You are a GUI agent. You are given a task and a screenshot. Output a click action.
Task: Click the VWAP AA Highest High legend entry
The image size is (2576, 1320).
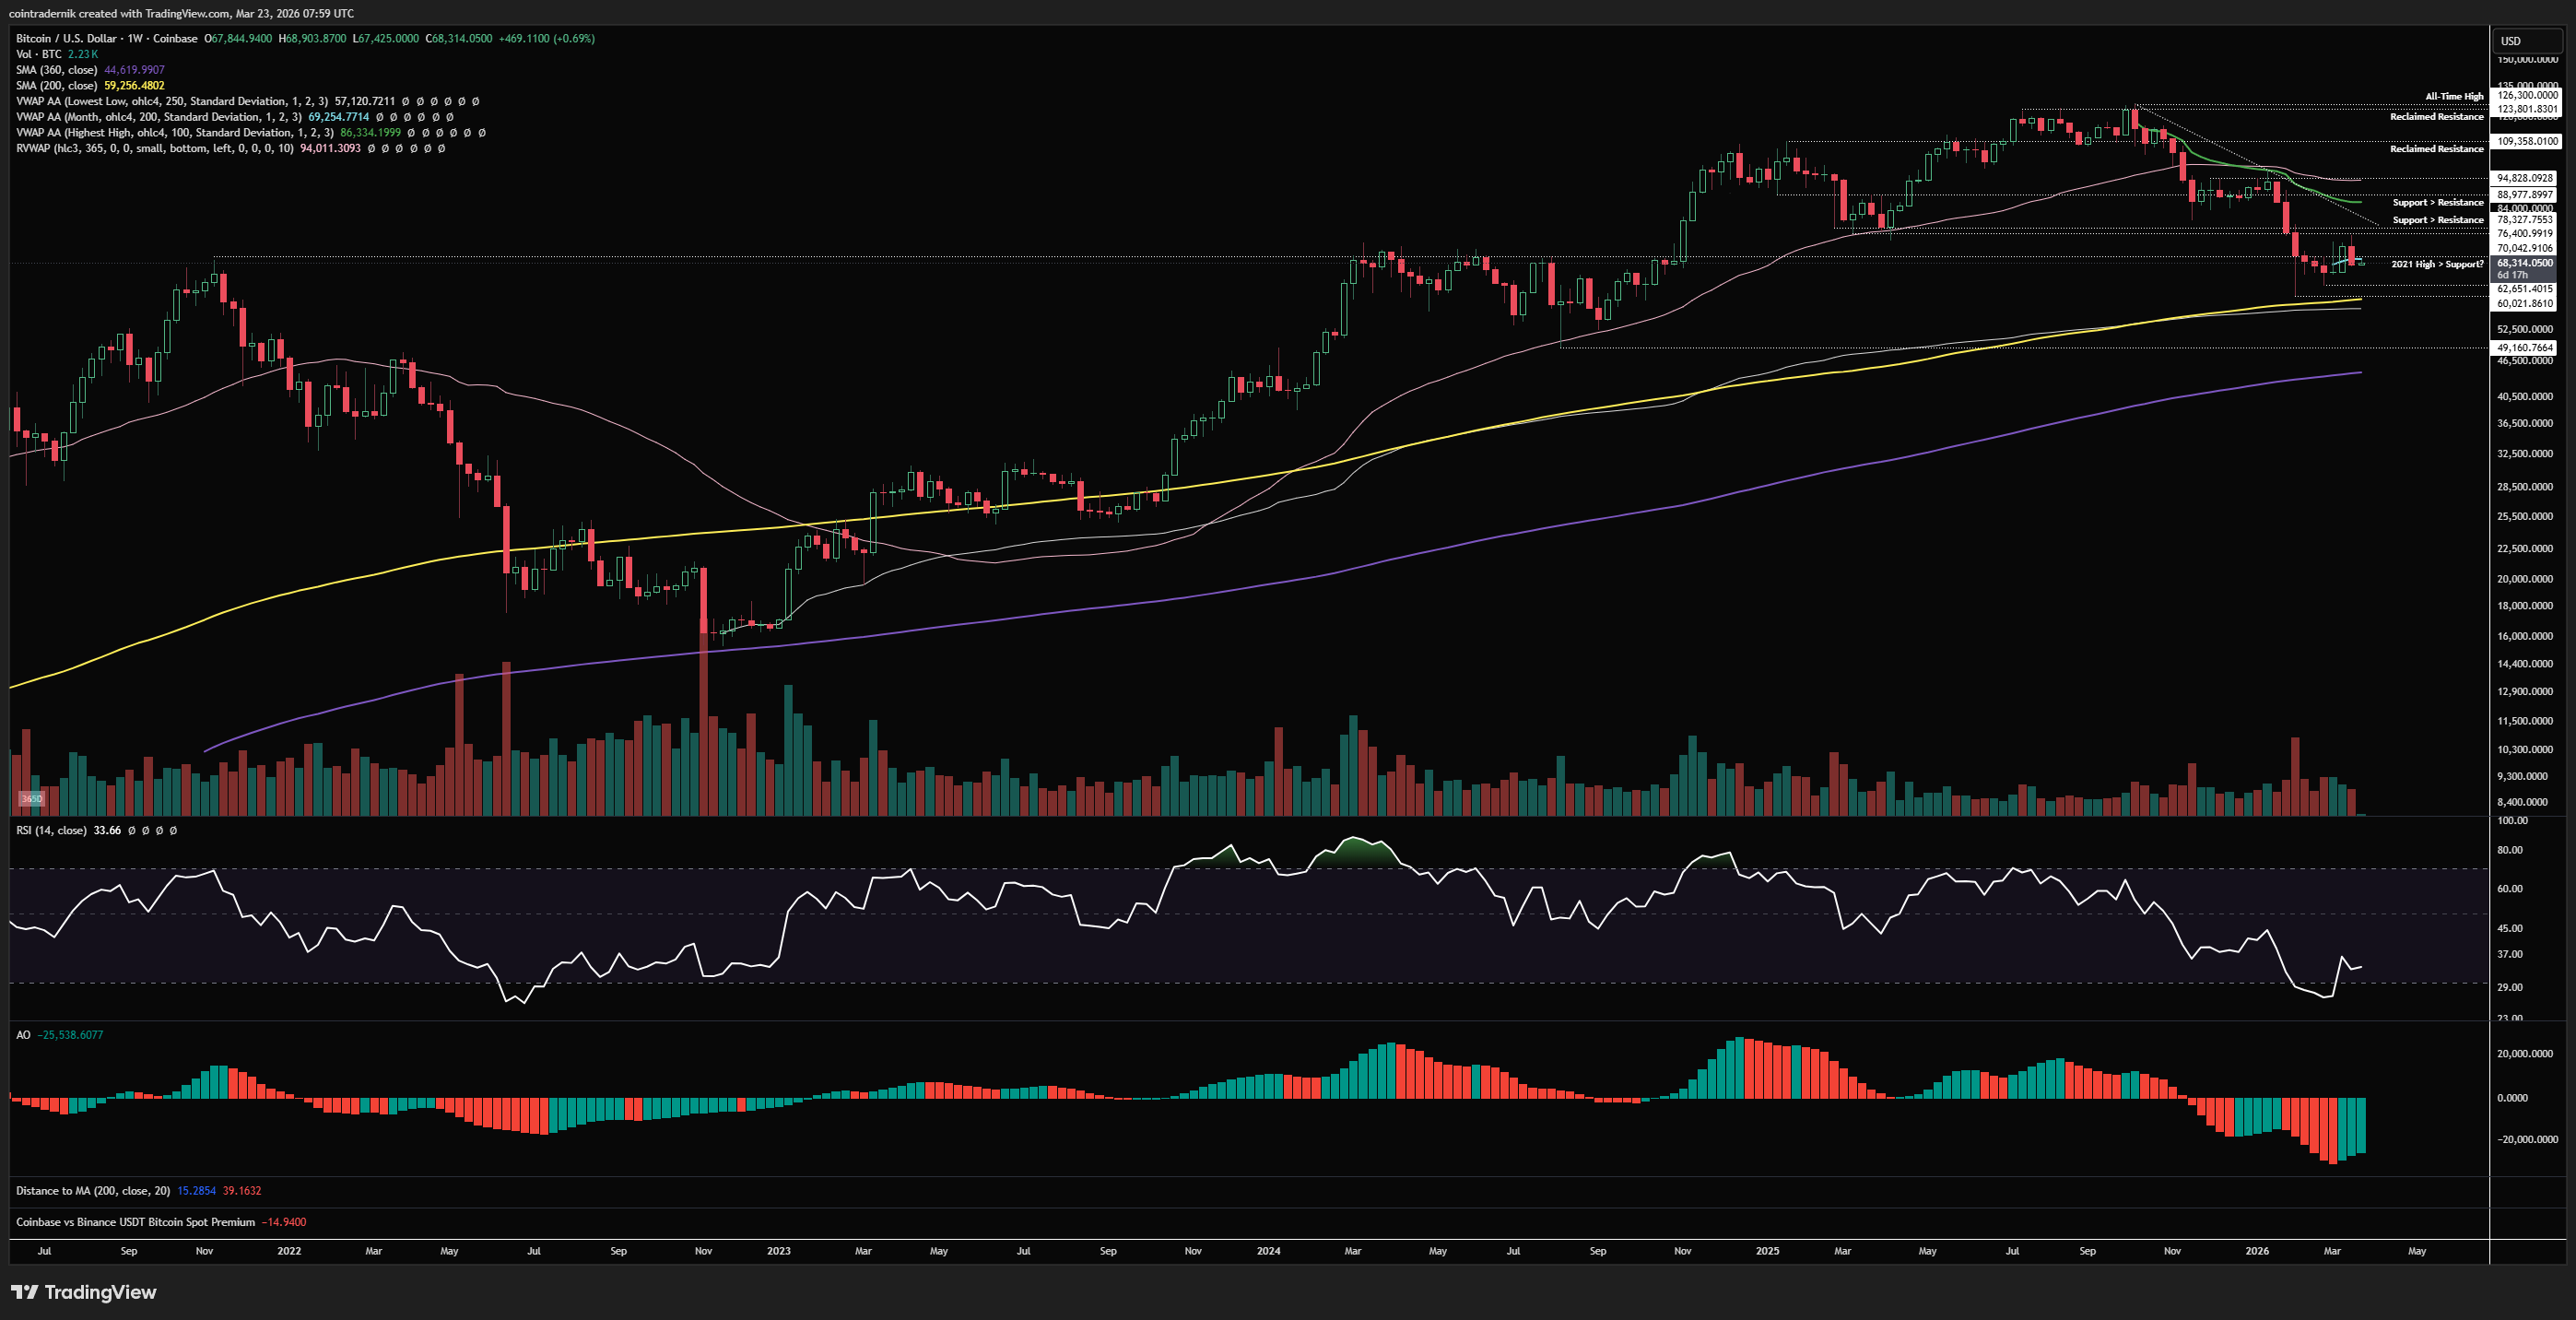click(175, 132)
